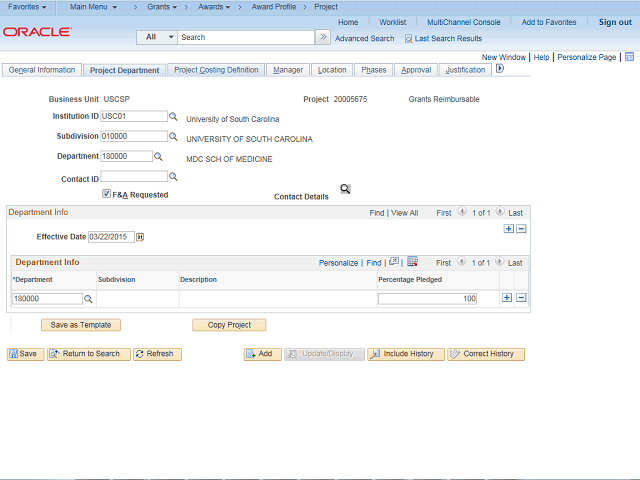Open Subdivision lookup magnifier
Viewport: 640px width, 480px height.
[x=173, y=137]
